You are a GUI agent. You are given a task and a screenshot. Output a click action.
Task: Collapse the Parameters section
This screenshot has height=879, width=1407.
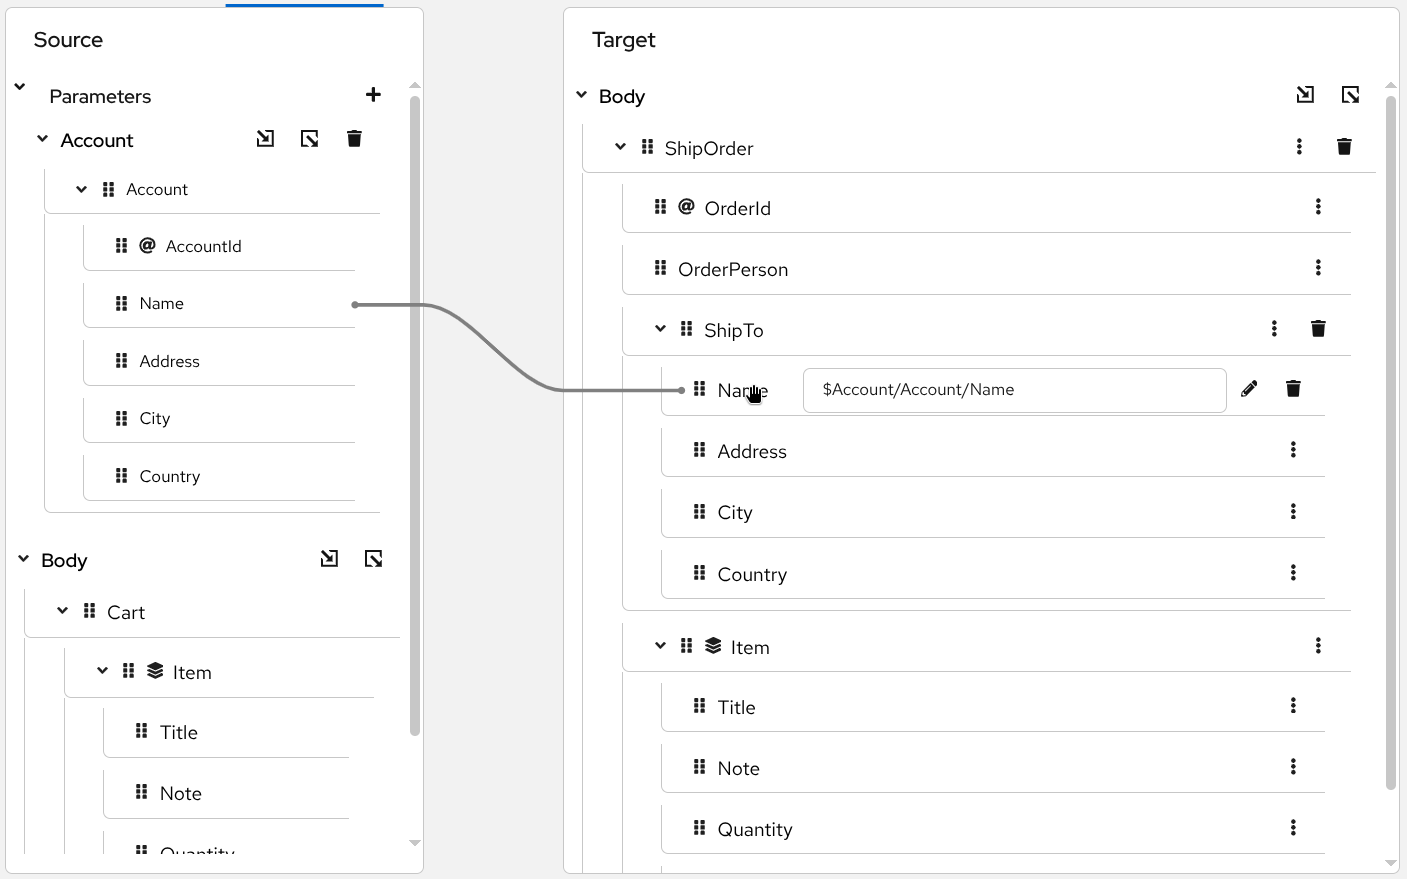20,87
